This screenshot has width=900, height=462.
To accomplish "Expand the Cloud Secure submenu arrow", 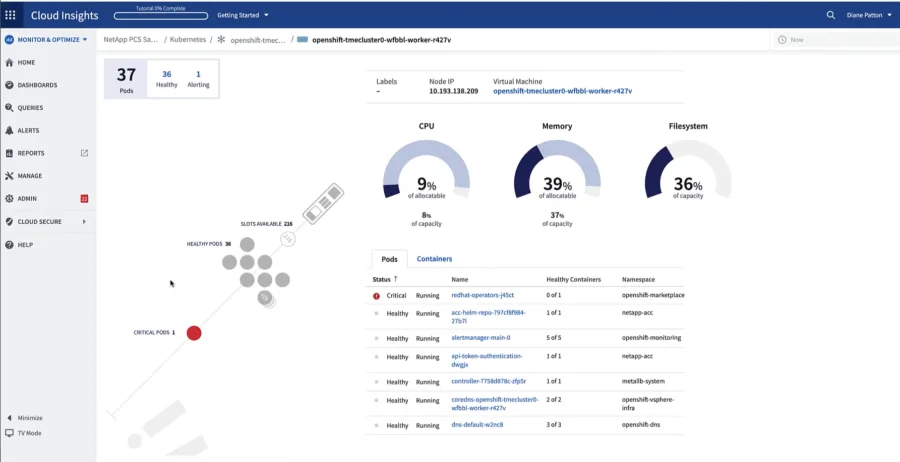I will 84,222.
